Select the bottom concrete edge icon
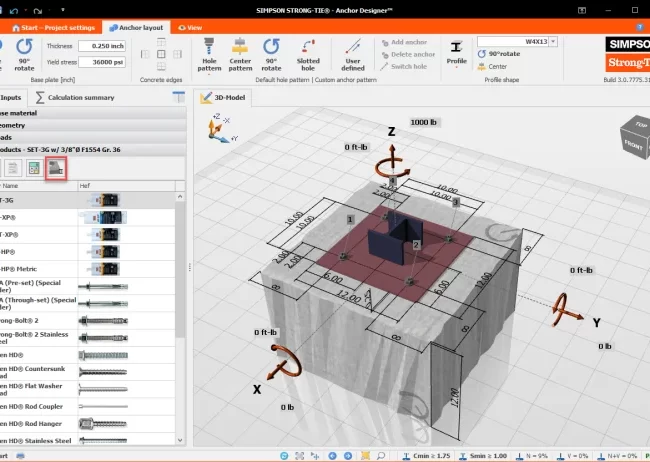 click(161, 66)
